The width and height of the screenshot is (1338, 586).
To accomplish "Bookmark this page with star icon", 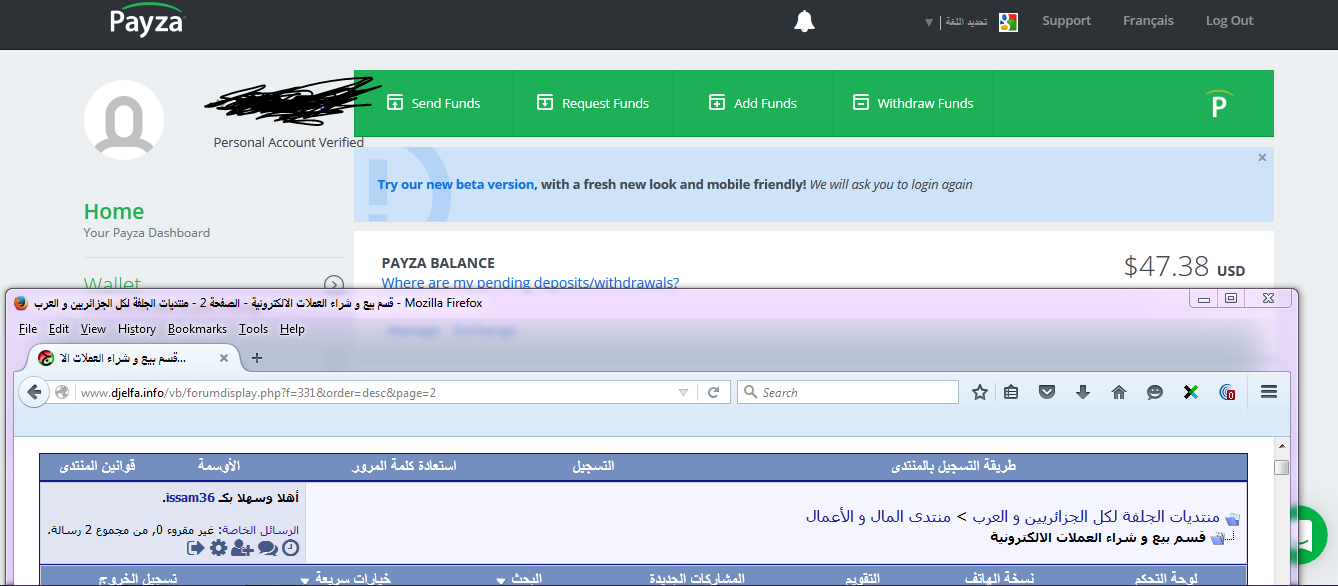I will [x=980, y=393].
